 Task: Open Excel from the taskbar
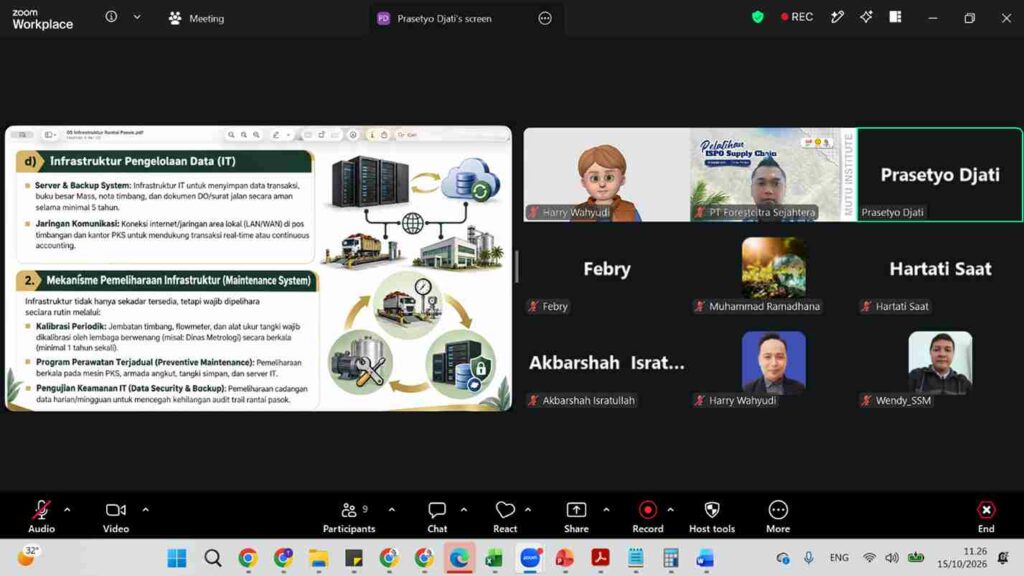494,558
